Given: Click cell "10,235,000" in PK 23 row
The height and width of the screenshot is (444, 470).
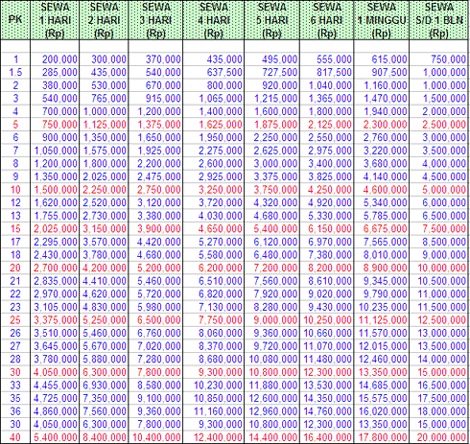Looking at the screenshot, I should point(382,307).
